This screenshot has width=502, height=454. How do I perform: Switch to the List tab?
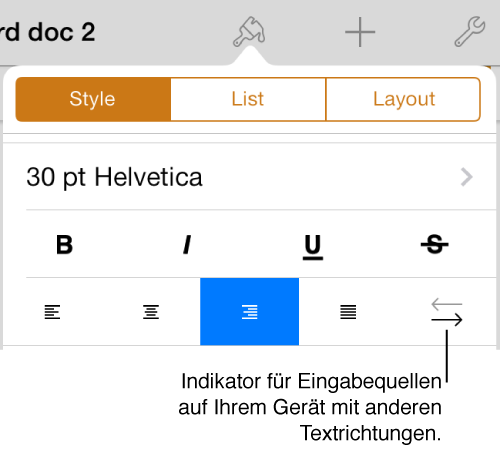[248, 99]
